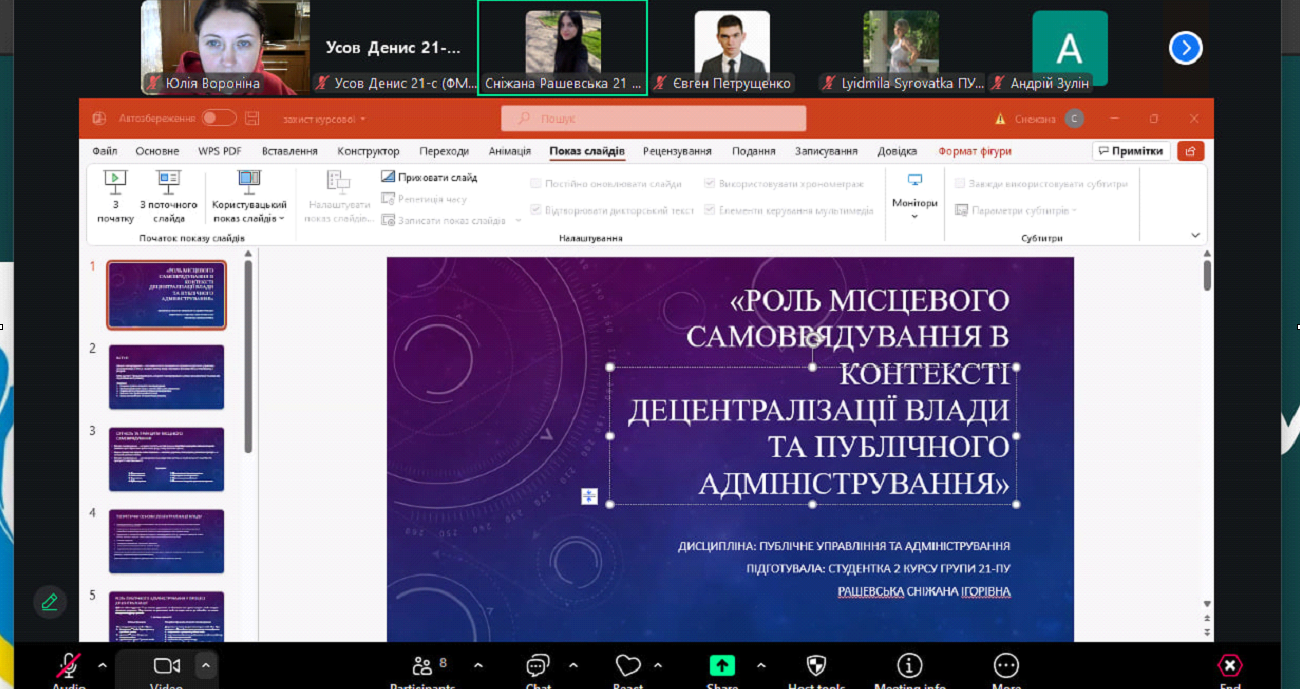The width and height of the screenshot is (1300, 689).
Task: Click the Примітки button
Action: click(x=1131, y=151)
